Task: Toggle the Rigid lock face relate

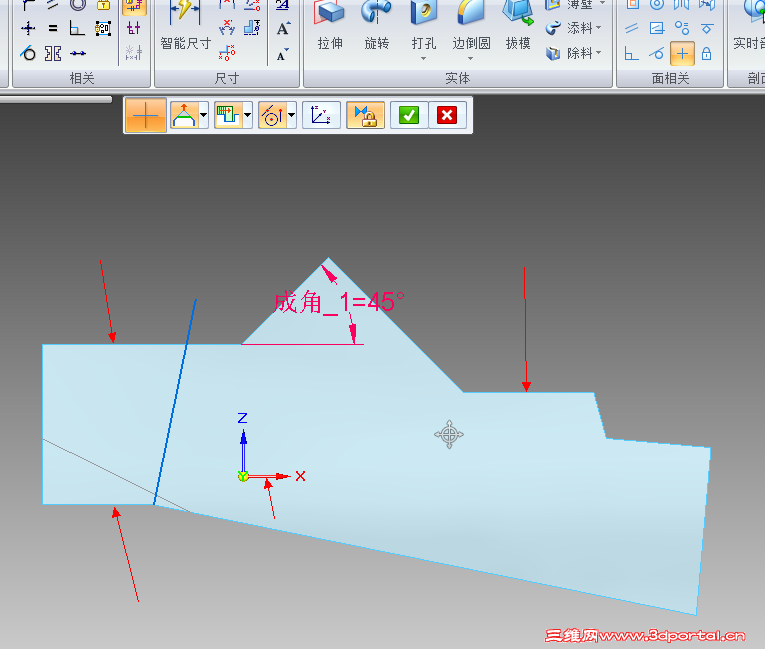Action: (706, 53)
